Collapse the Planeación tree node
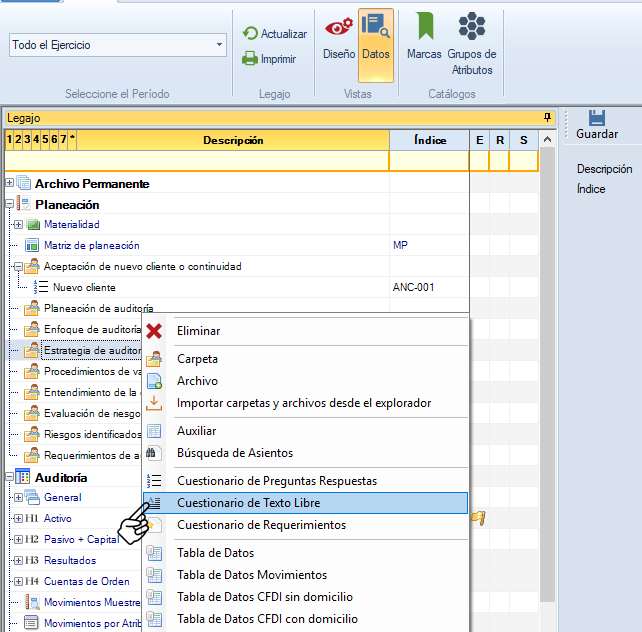 [10, 204]
